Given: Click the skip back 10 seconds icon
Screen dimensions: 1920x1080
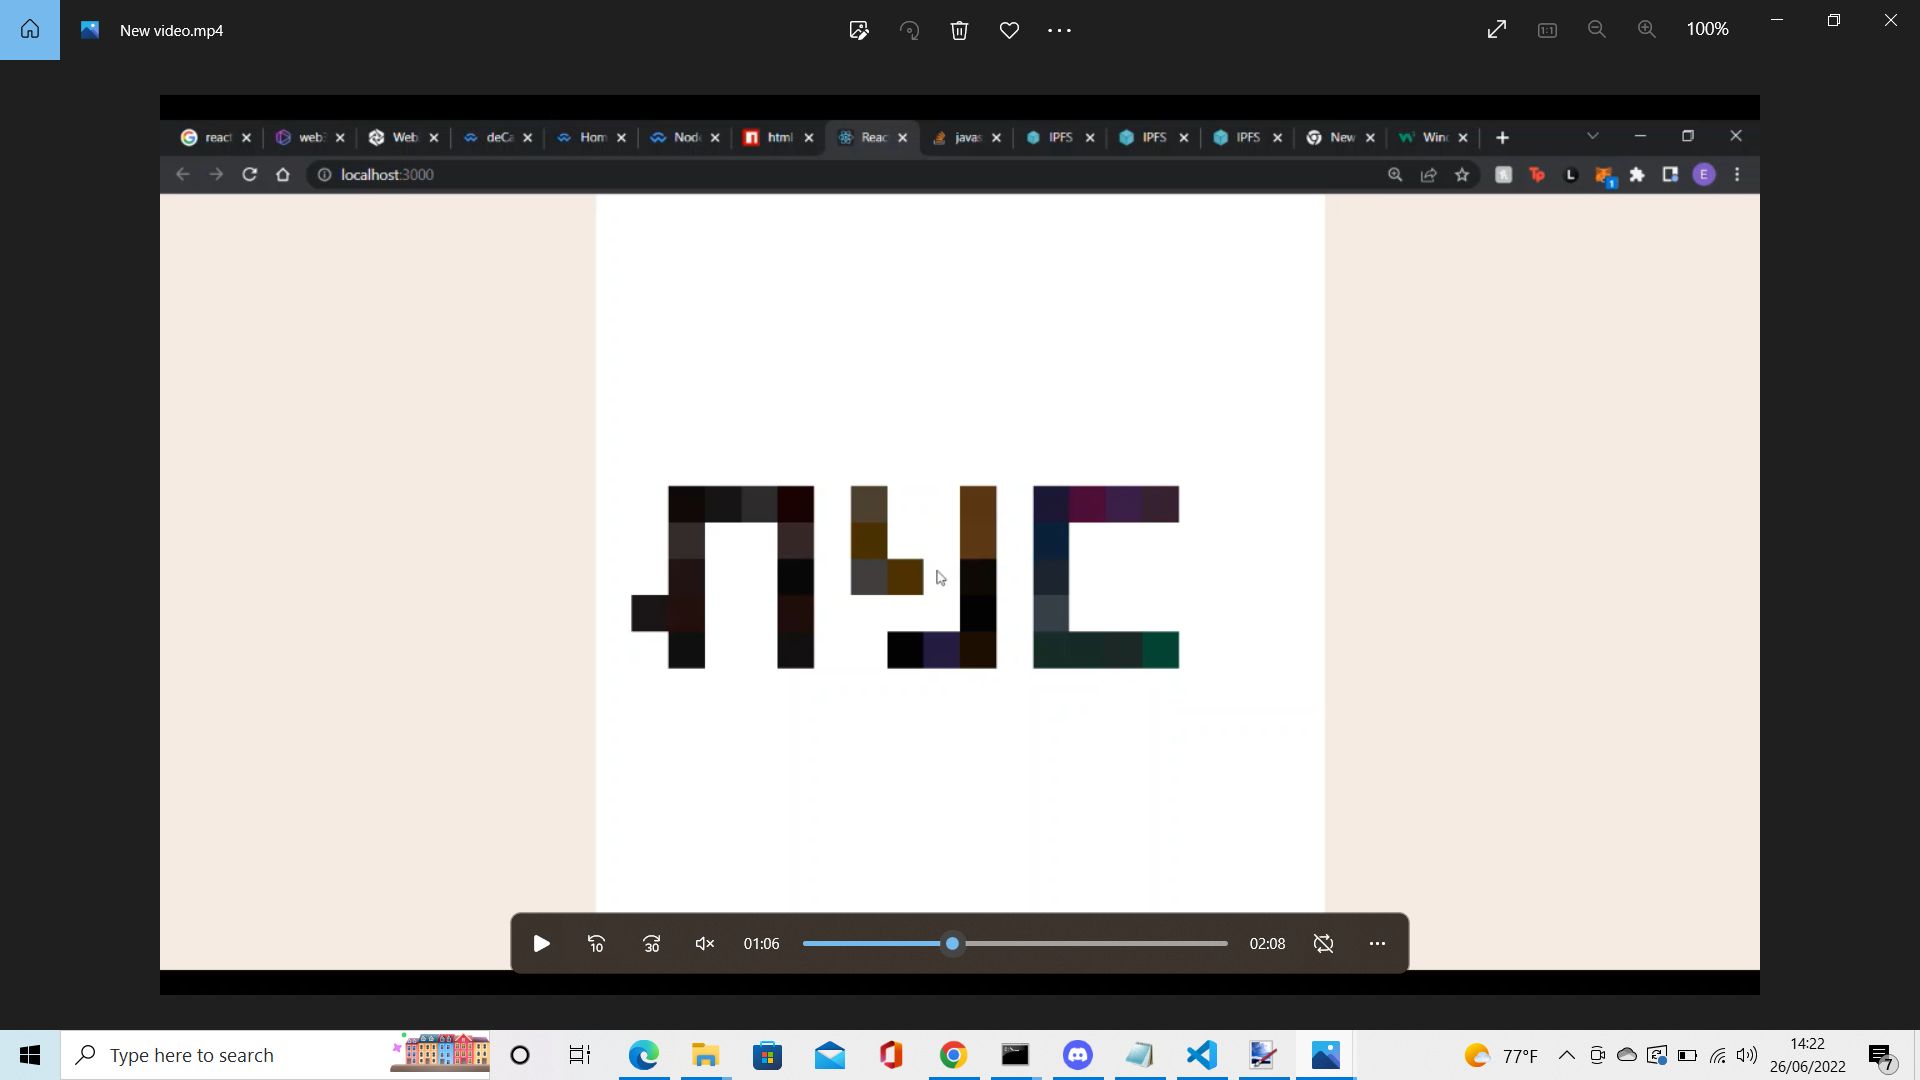Looking at the screenshot, I should (x=597, y=943).
